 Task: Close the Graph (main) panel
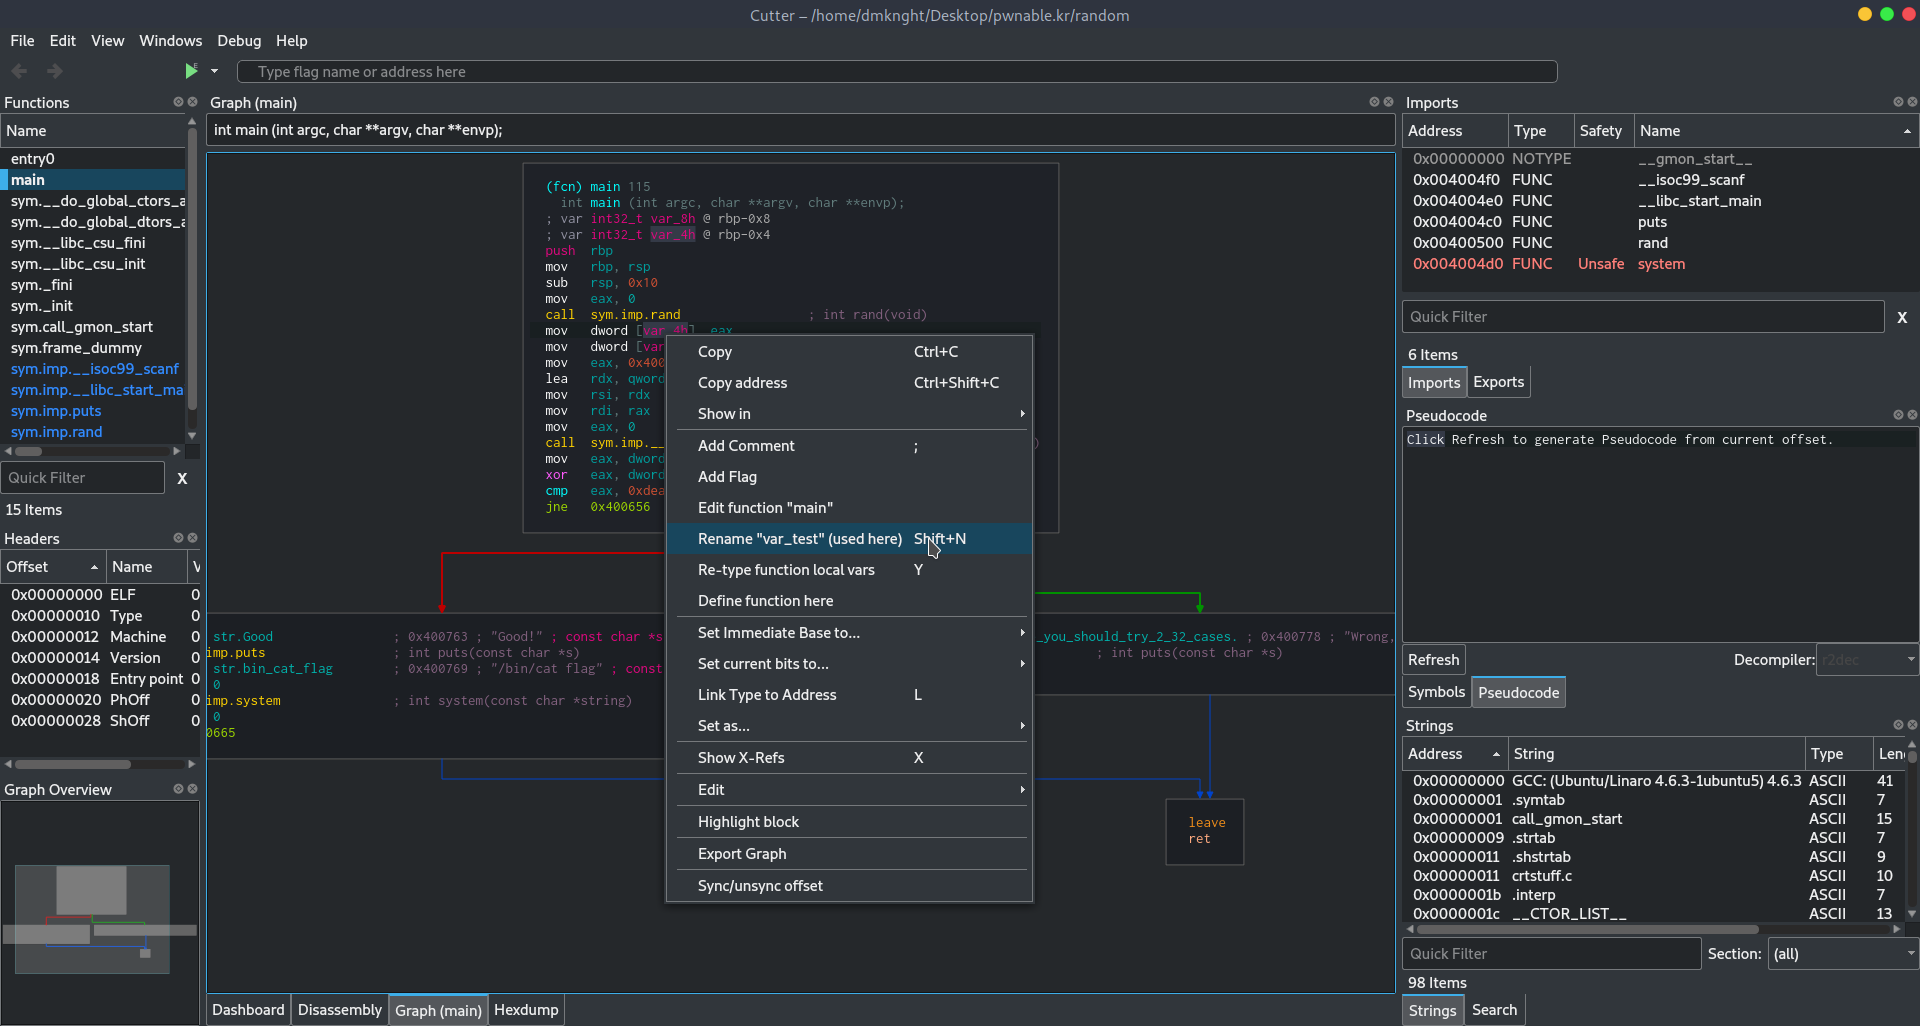(x=1388, y=102)
